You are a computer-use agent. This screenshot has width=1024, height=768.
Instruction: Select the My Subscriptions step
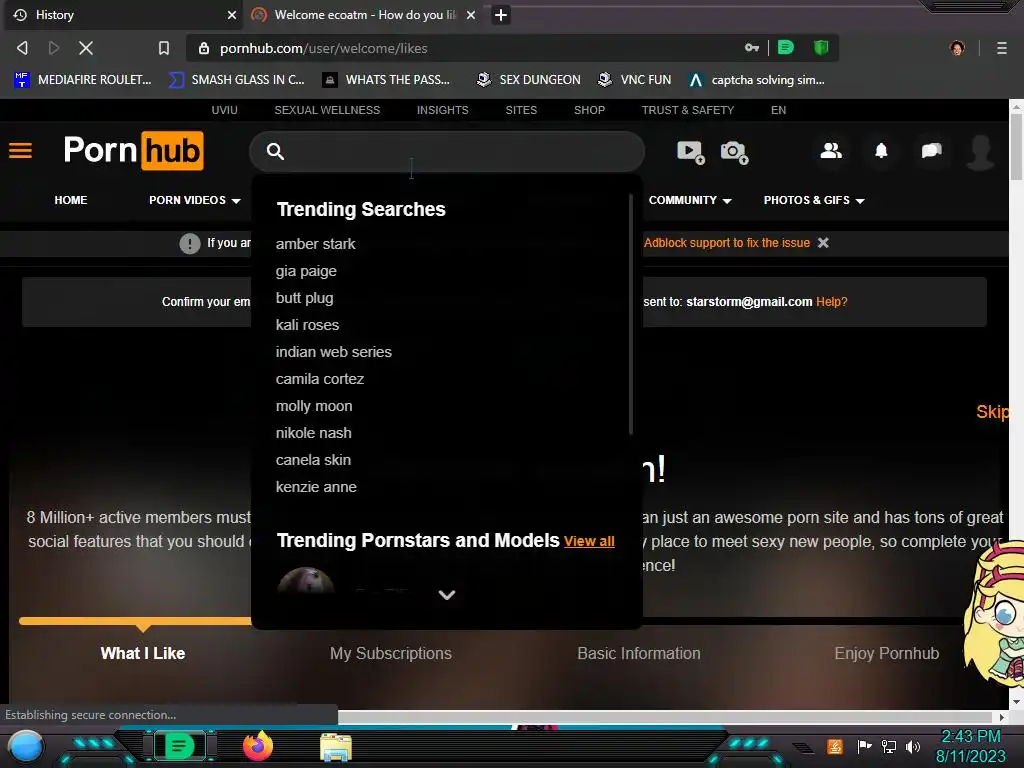(x=391, y=653)
